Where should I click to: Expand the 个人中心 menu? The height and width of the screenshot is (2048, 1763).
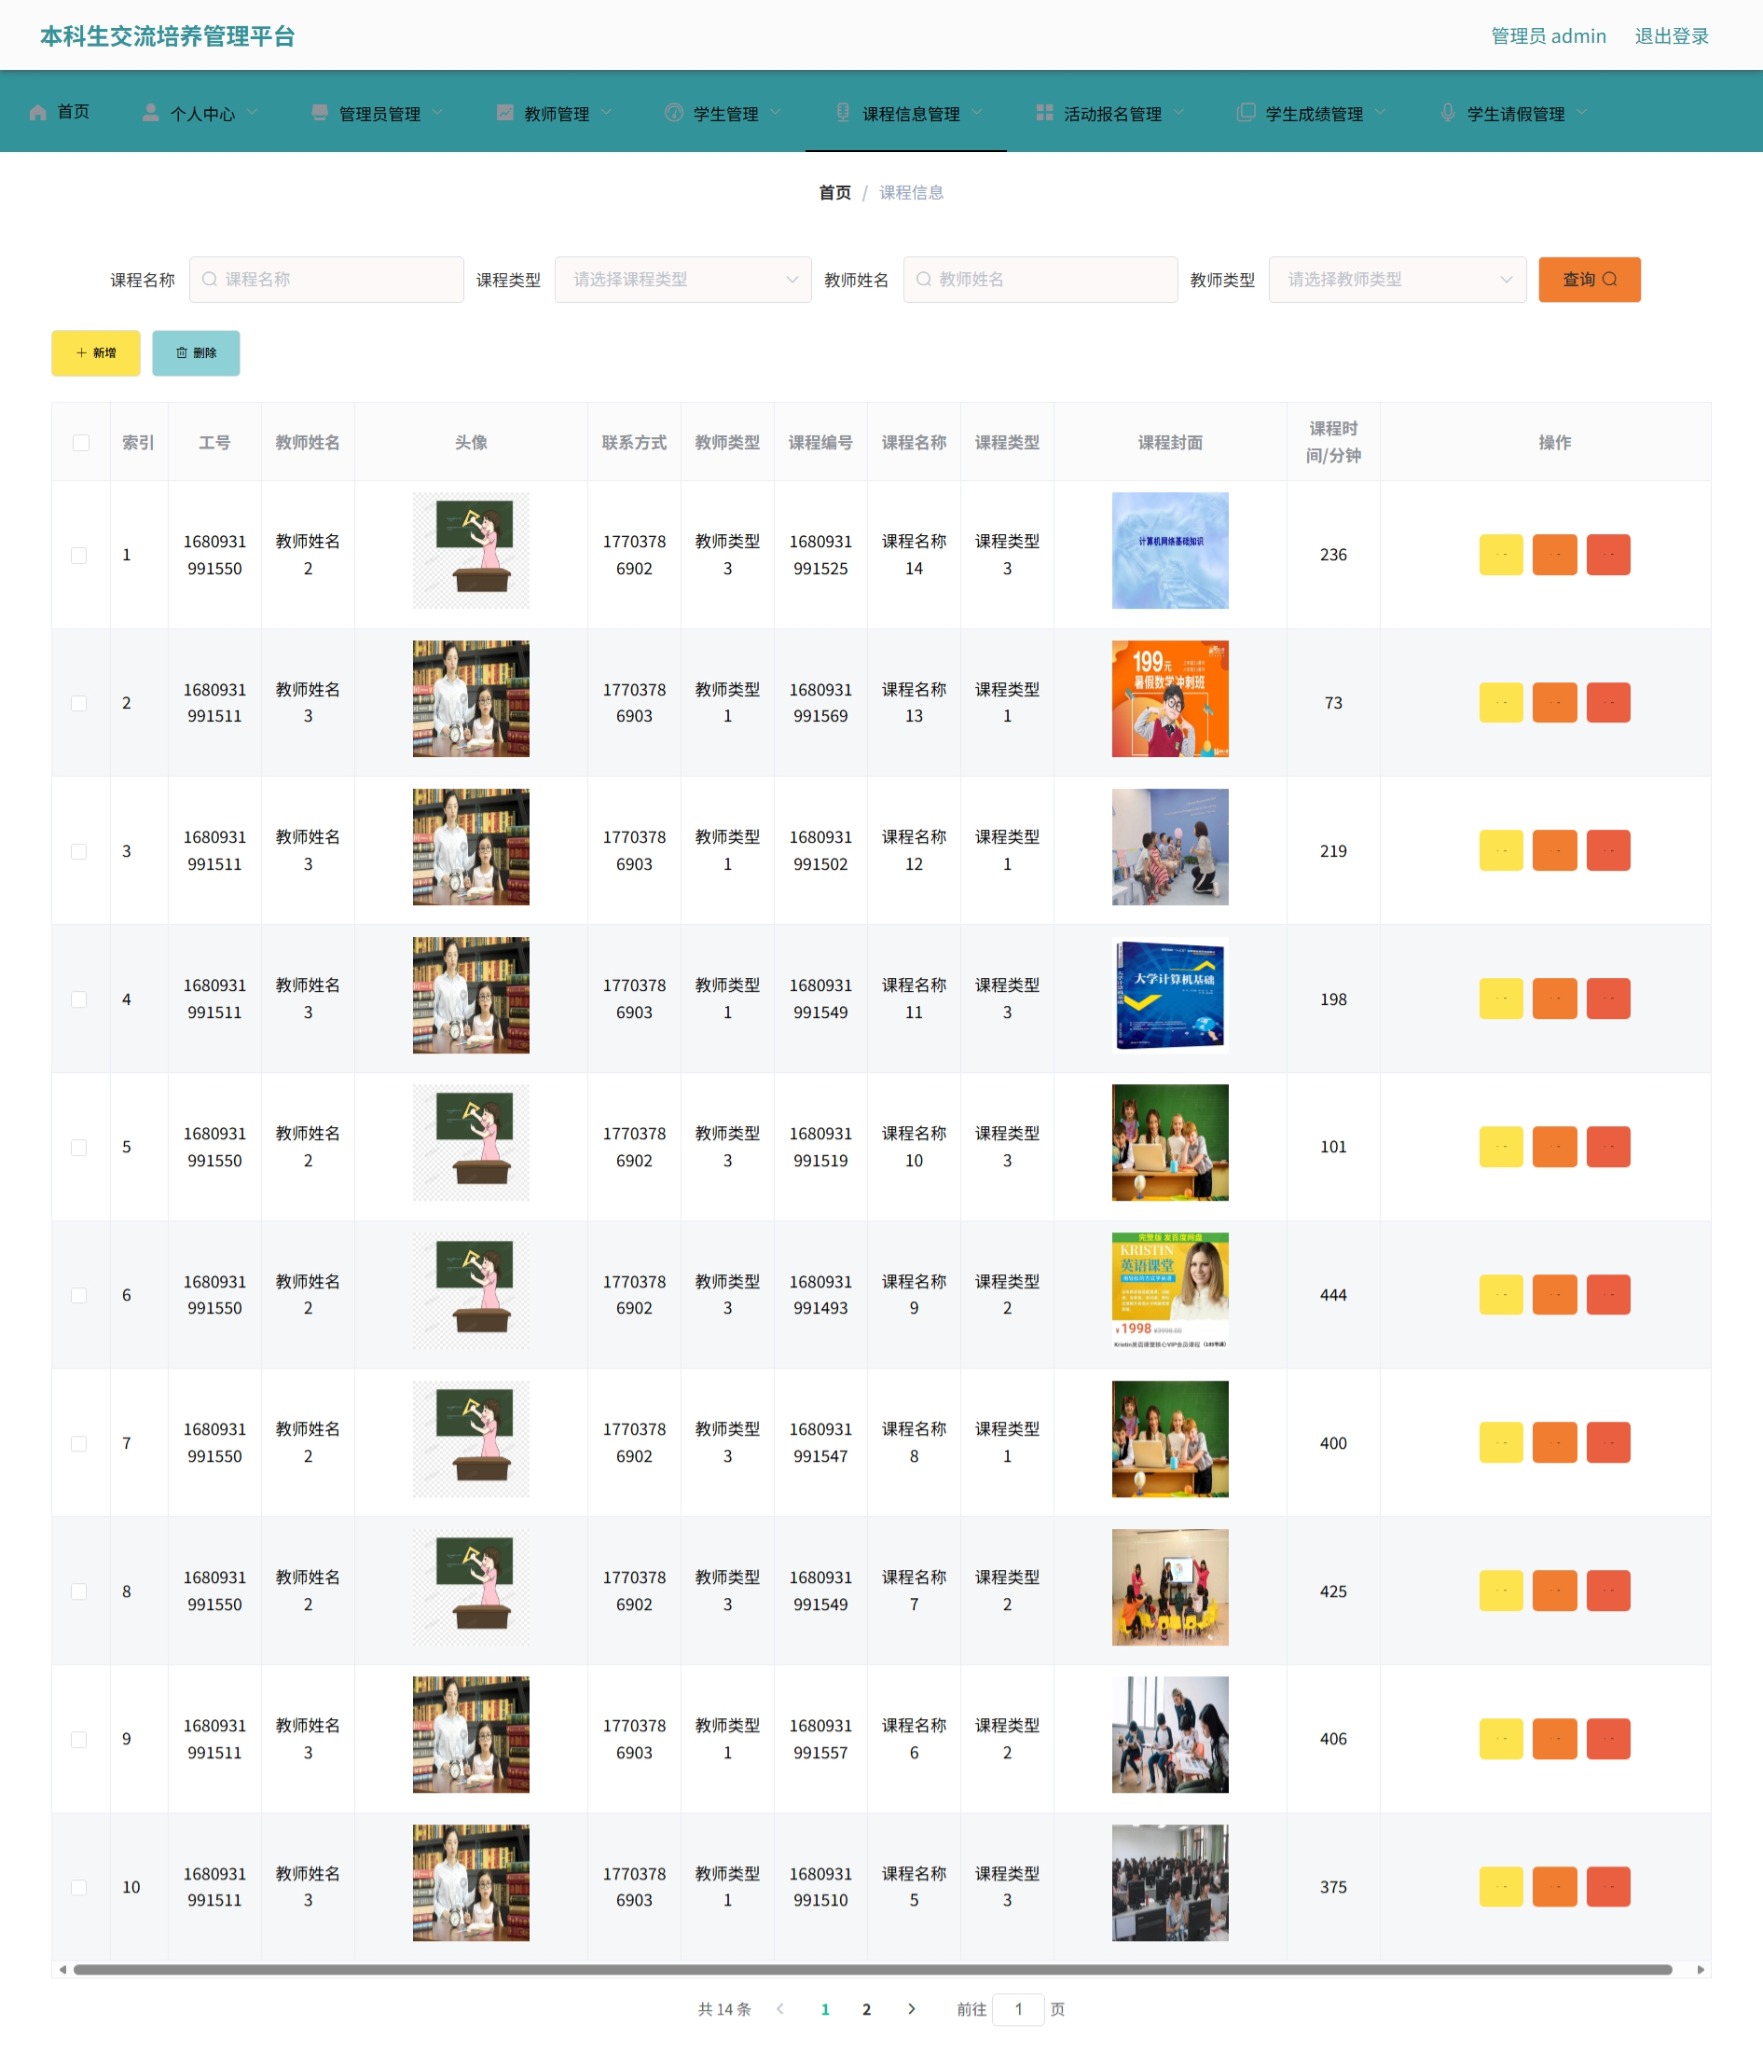click(201, 113)
